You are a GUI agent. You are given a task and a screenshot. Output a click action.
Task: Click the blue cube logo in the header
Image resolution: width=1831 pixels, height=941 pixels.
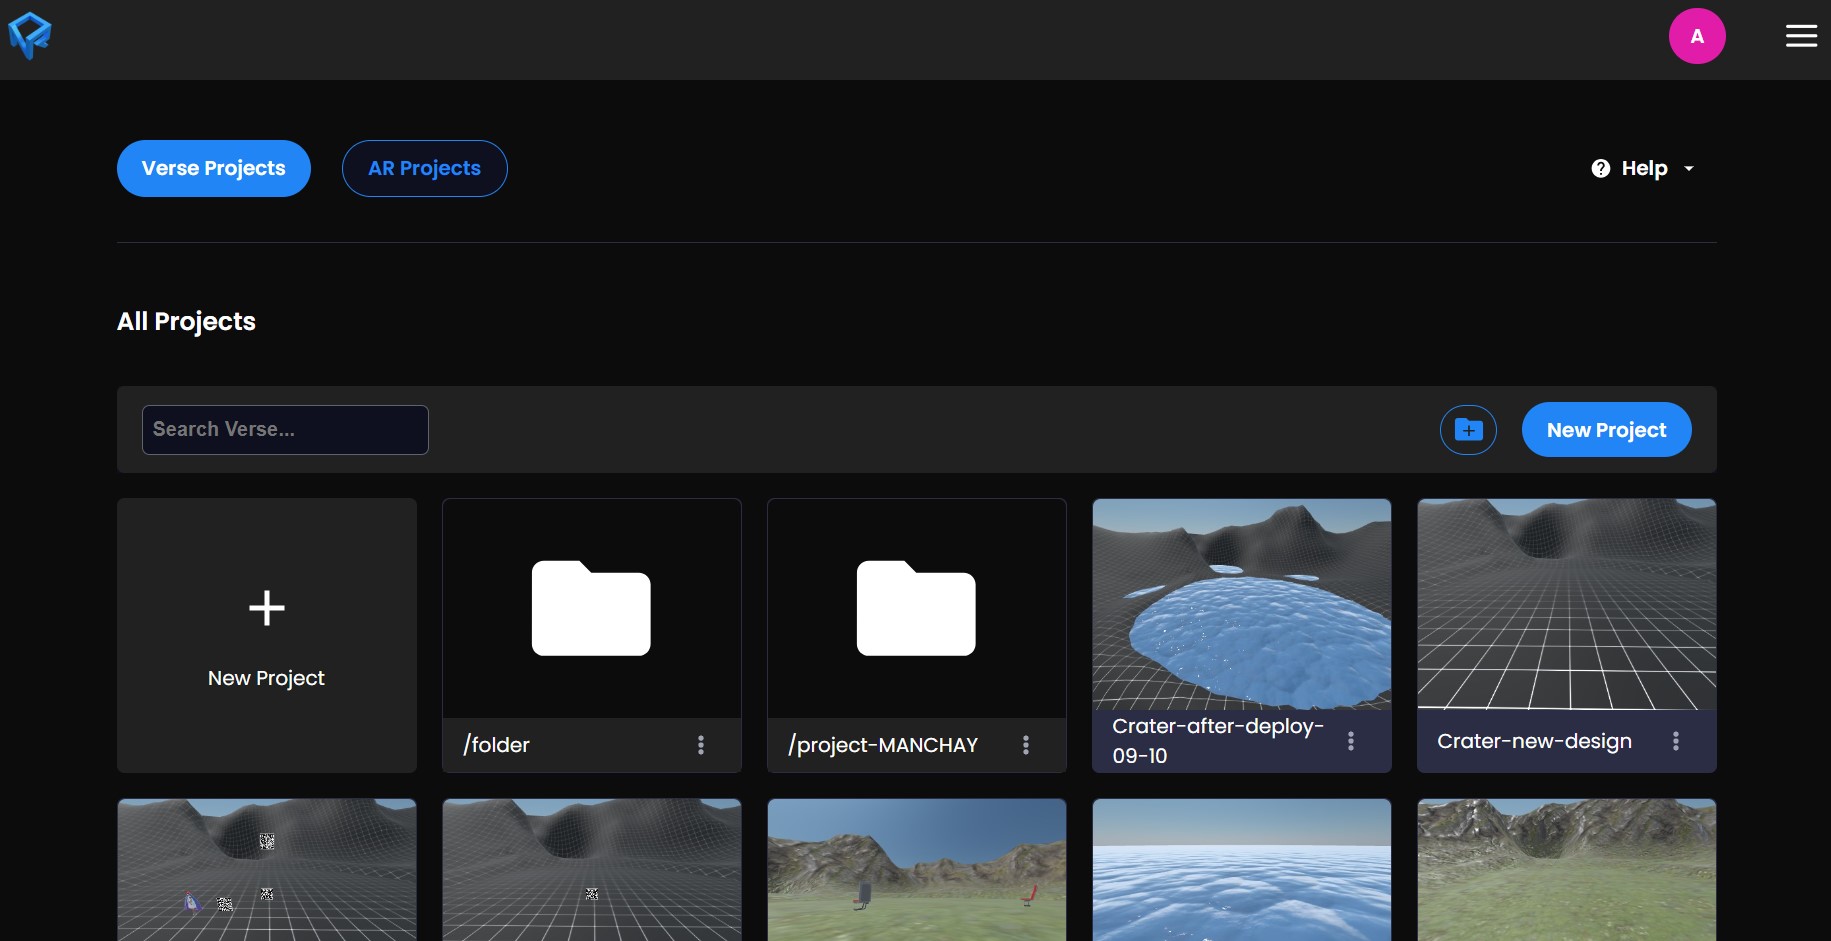point(30,36)
